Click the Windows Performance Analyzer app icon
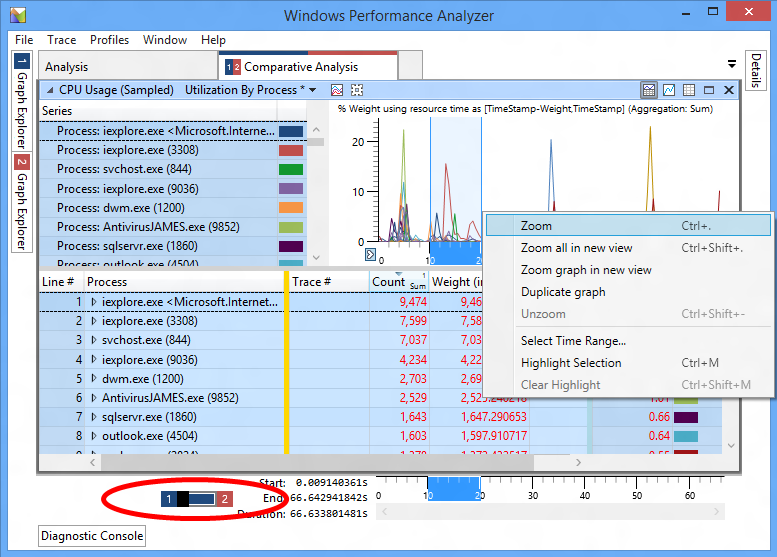Screen dimensions: 777x557 pos(18,15)
